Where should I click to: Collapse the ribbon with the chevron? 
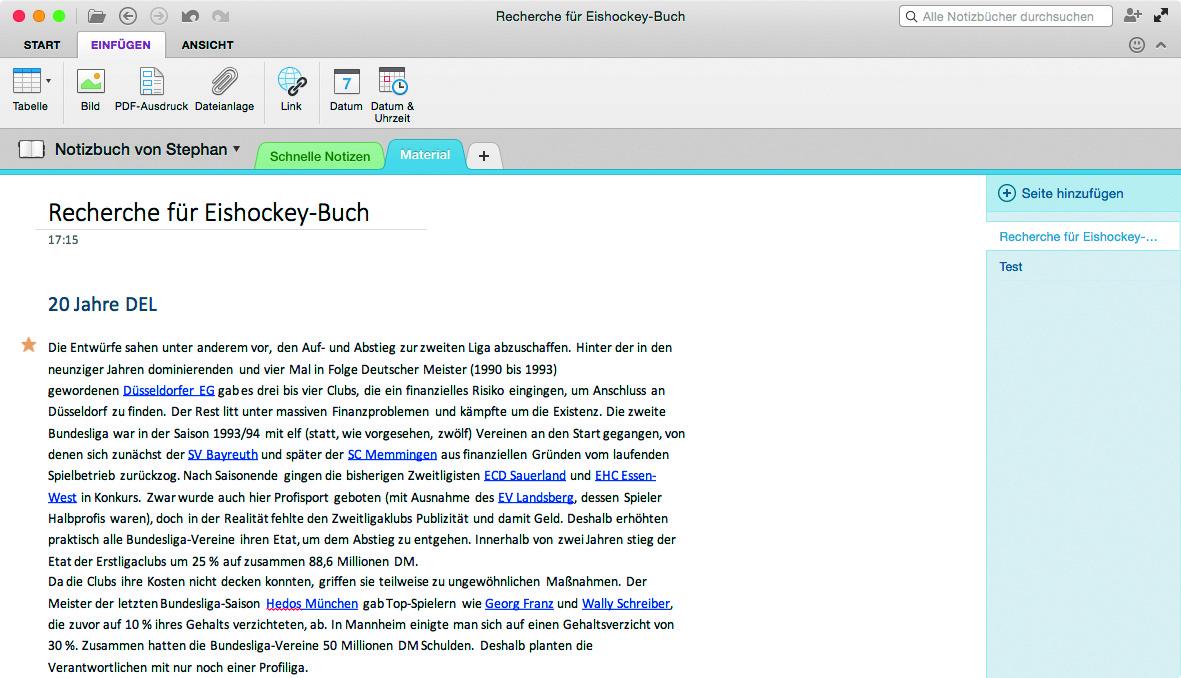pos(1161,45)
